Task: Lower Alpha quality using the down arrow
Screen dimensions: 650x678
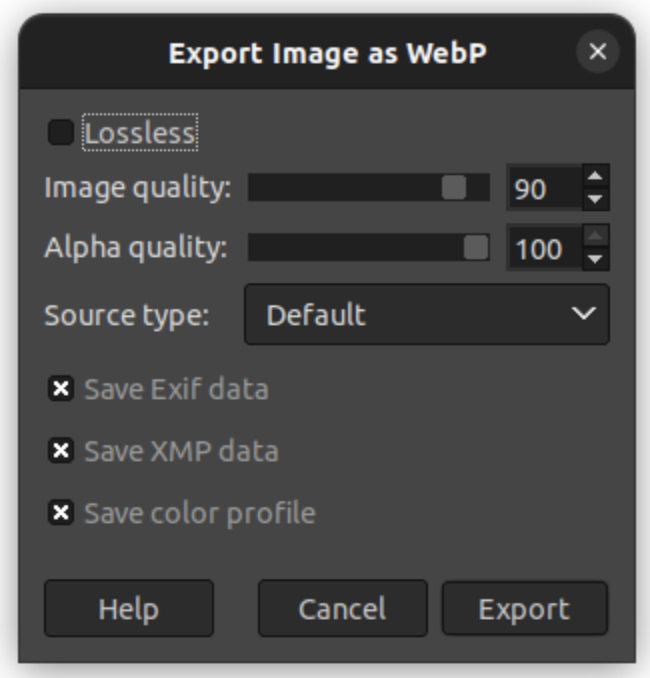Action: (595, 259)
